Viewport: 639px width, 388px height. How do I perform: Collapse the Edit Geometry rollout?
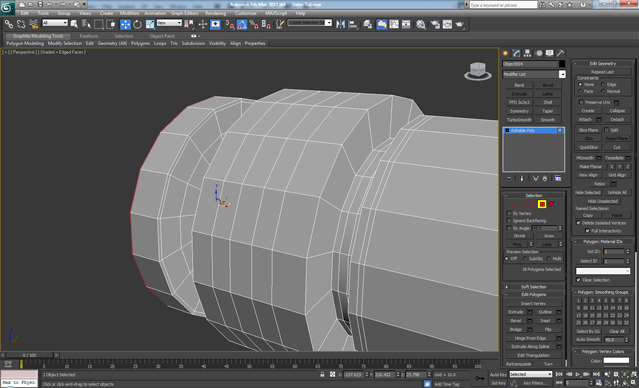[603, 64]
